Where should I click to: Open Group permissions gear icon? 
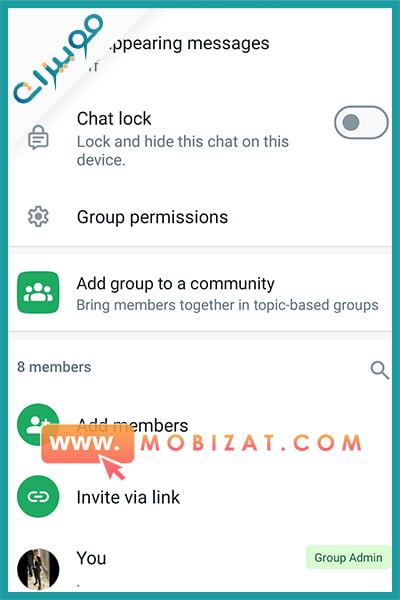coord(38,217)
